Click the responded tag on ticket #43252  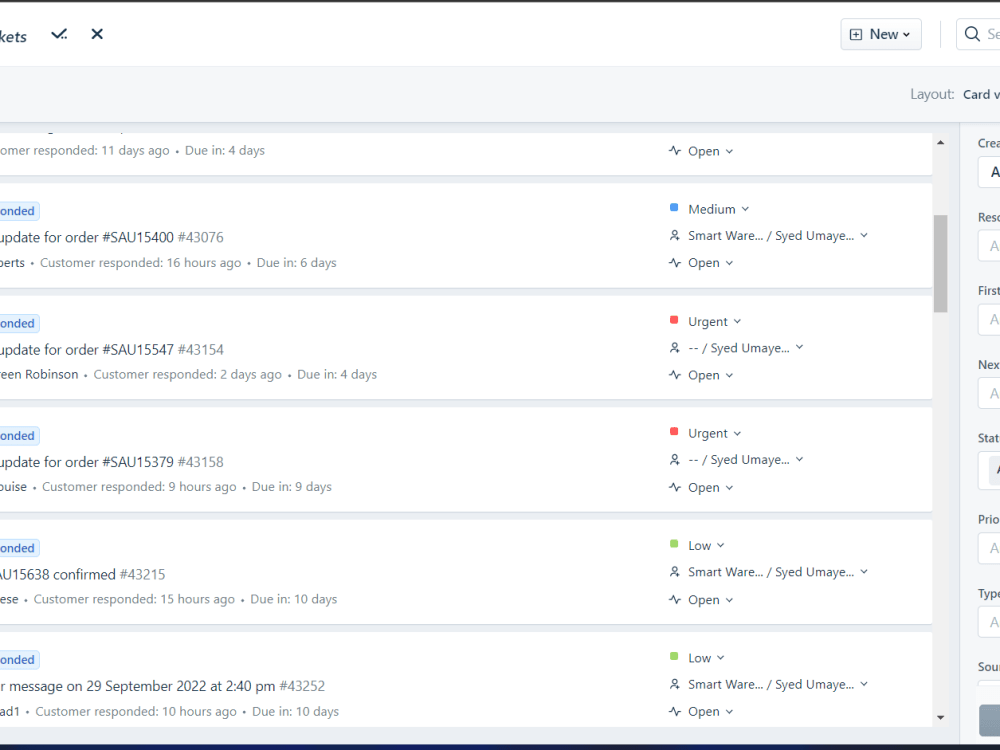19,659
